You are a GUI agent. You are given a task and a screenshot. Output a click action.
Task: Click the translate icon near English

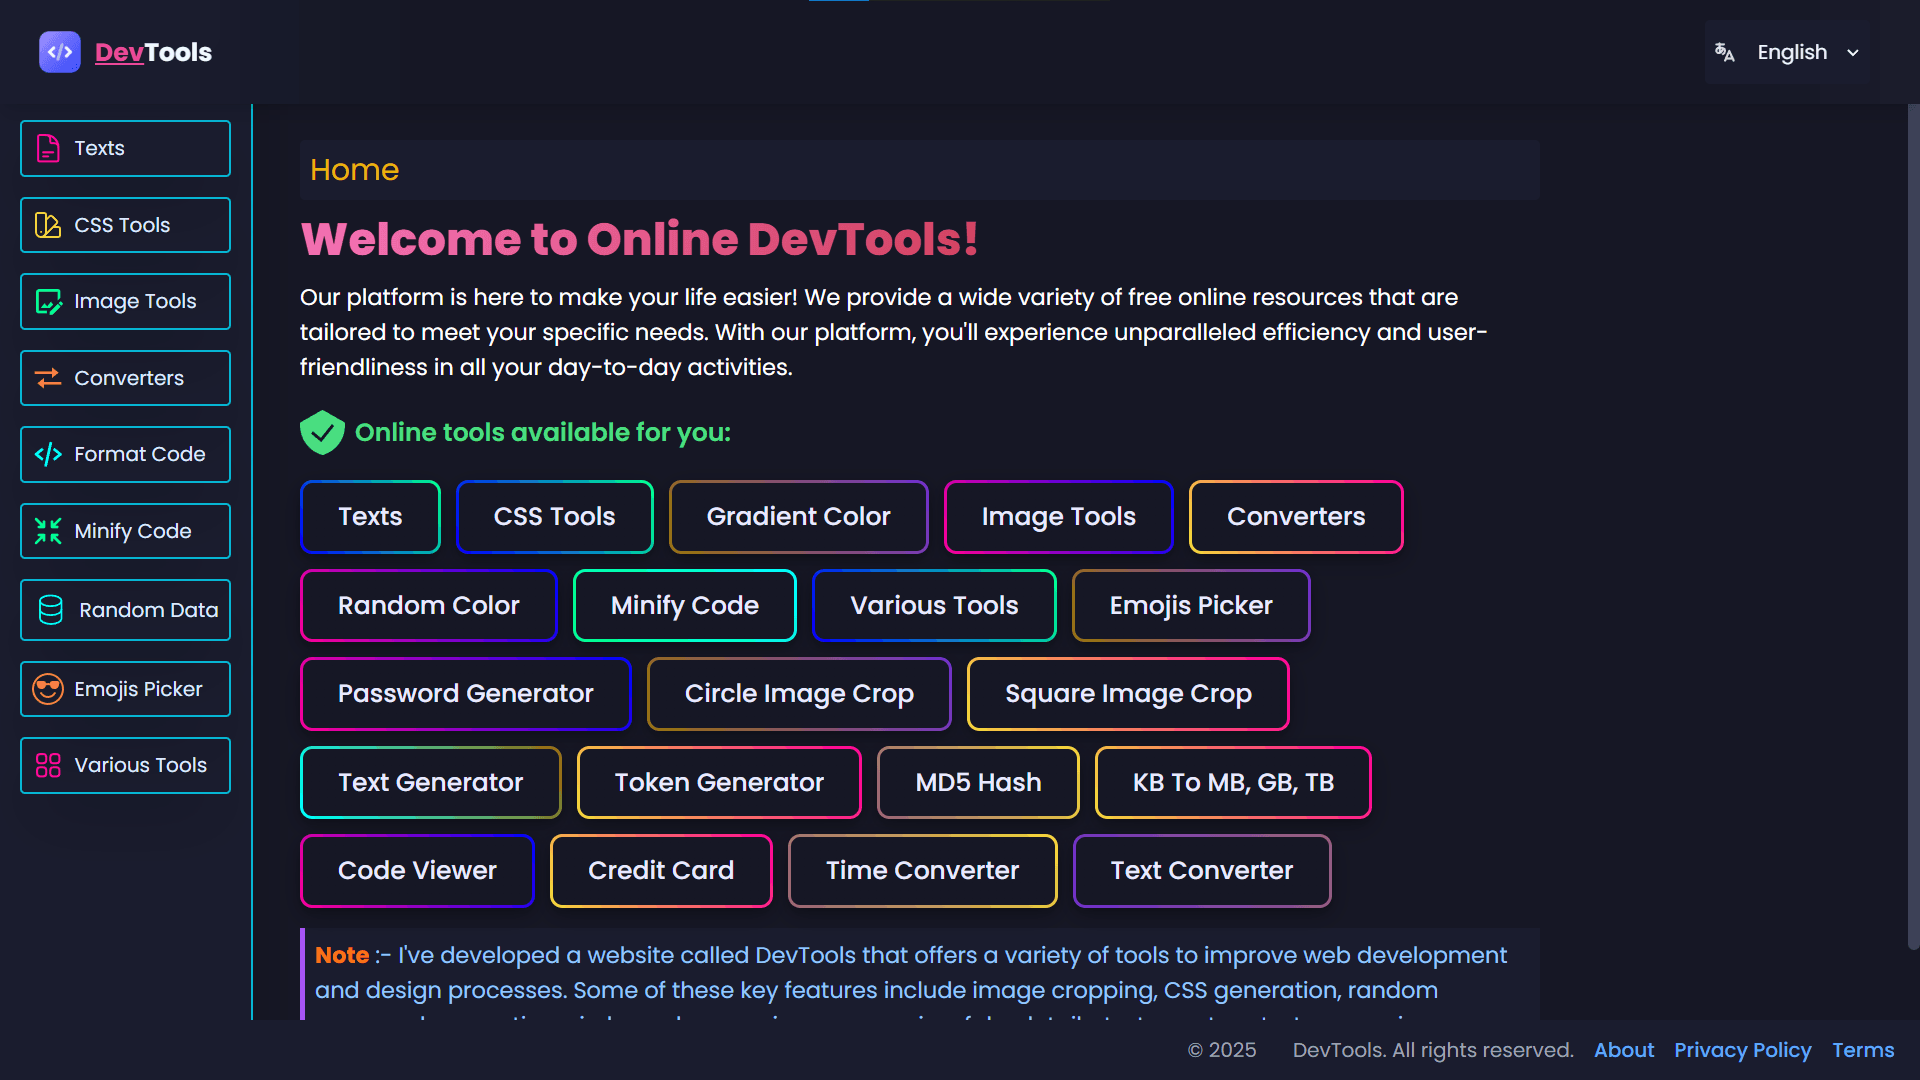1725,52
